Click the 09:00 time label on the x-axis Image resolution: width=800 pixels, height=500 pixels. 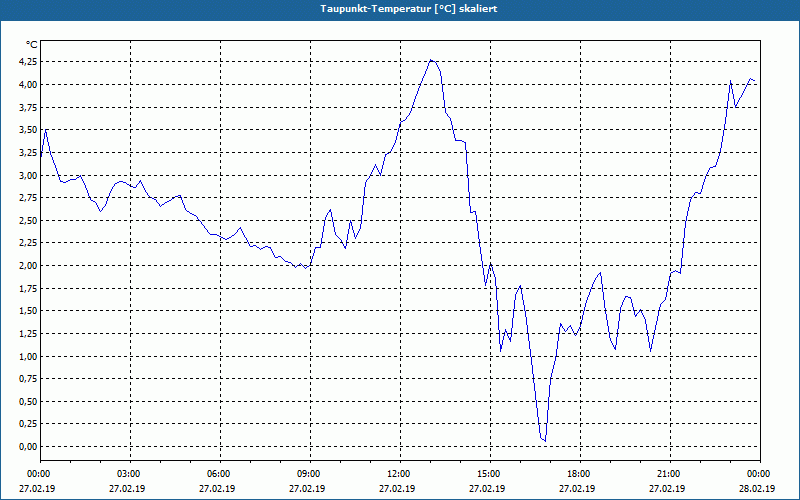click(310, 474)
